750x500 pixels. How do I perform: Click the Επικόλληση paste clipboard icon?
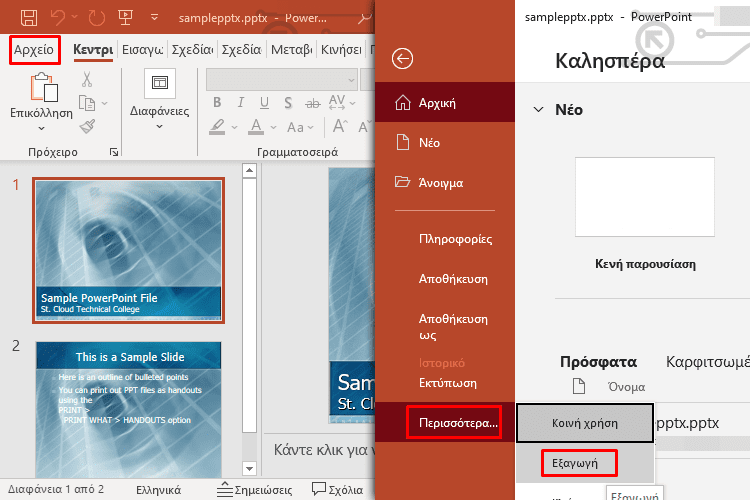(44, 87)
